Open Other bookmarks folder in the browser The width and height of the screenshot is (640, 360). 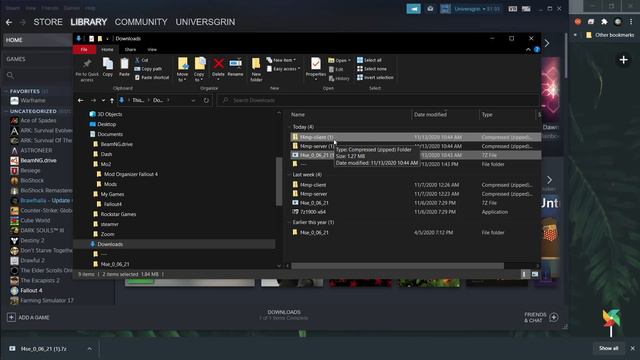pyautogui.click(x=610, y=35)
